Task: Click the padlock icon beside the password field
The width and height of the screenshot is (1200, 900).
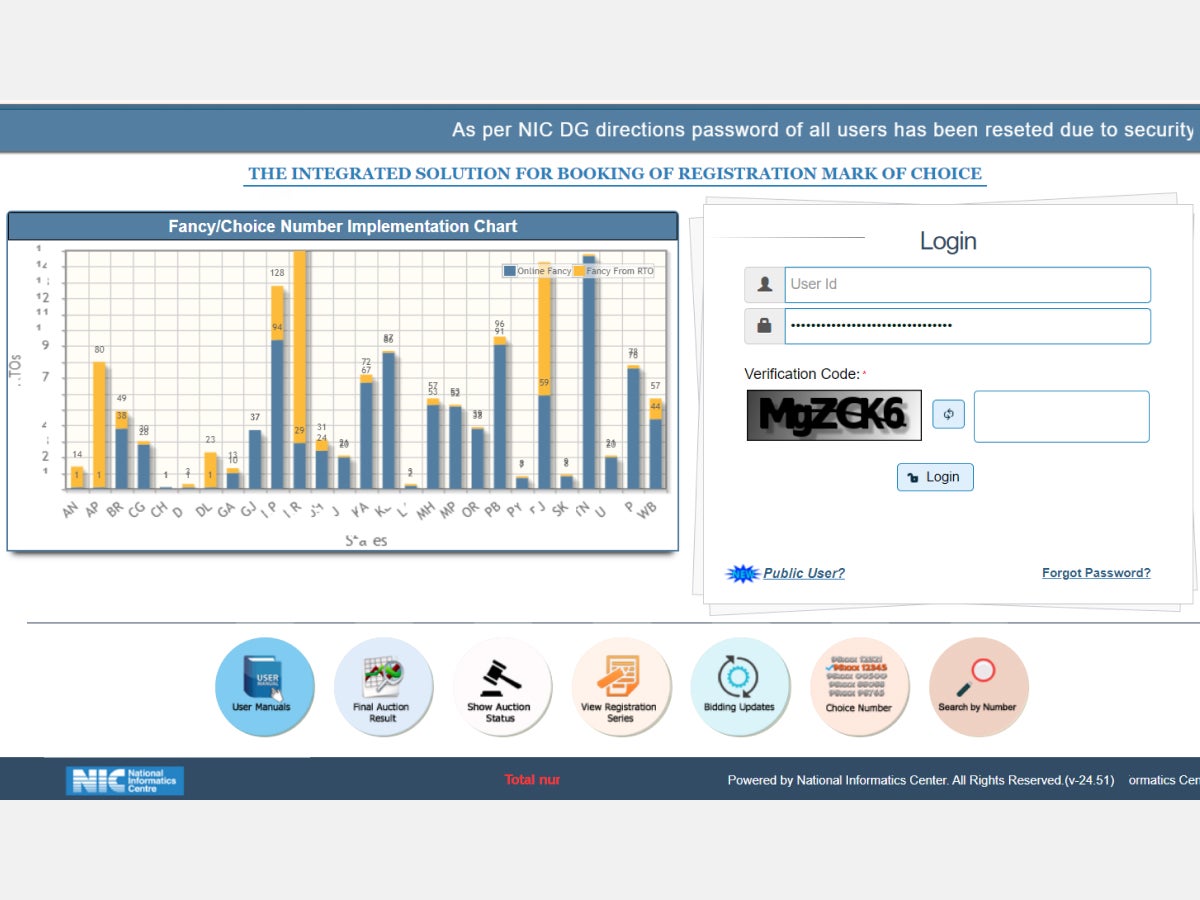Action: click(x=764, y=325)
